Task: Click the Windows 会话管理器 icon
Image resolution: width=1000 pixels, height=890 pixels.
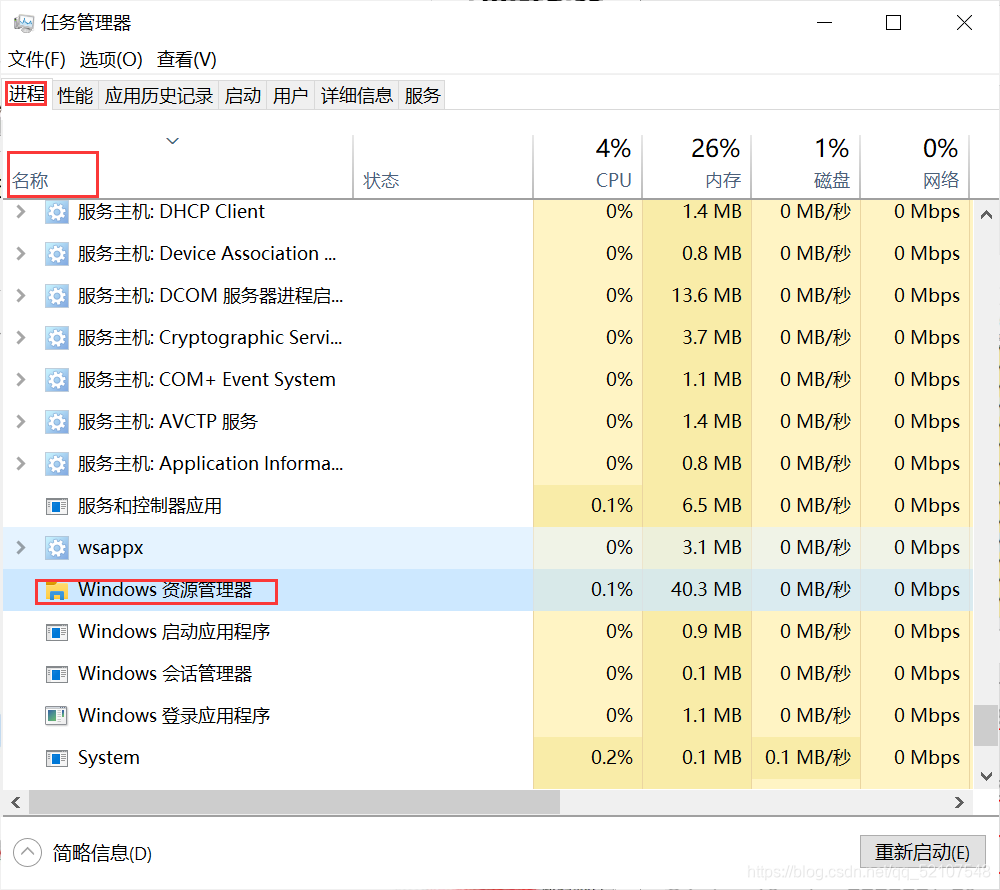Action: pos(57,675)
